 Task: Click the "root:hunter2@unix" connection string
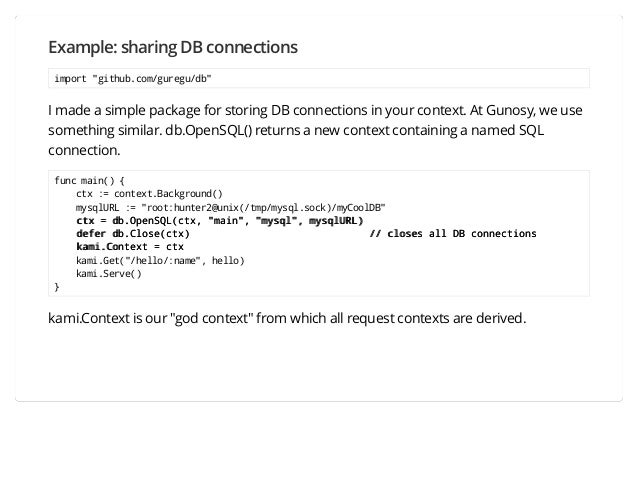(x=263, y=207)
